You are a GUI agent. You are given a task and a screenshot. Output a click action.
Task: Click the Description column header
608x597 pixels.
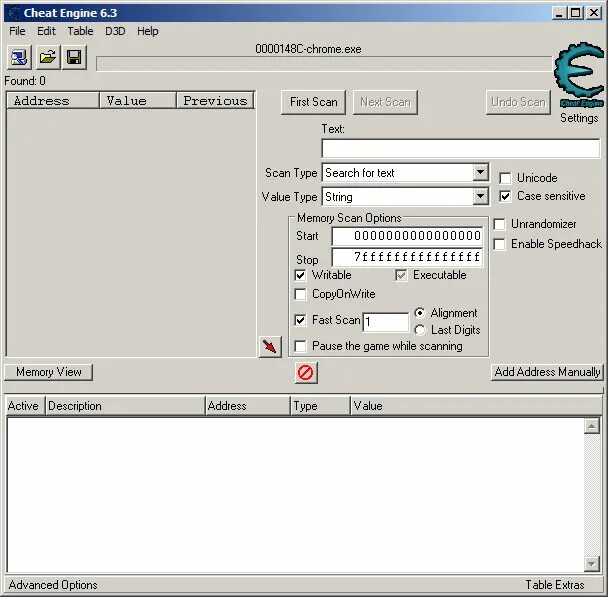[125, 406]
